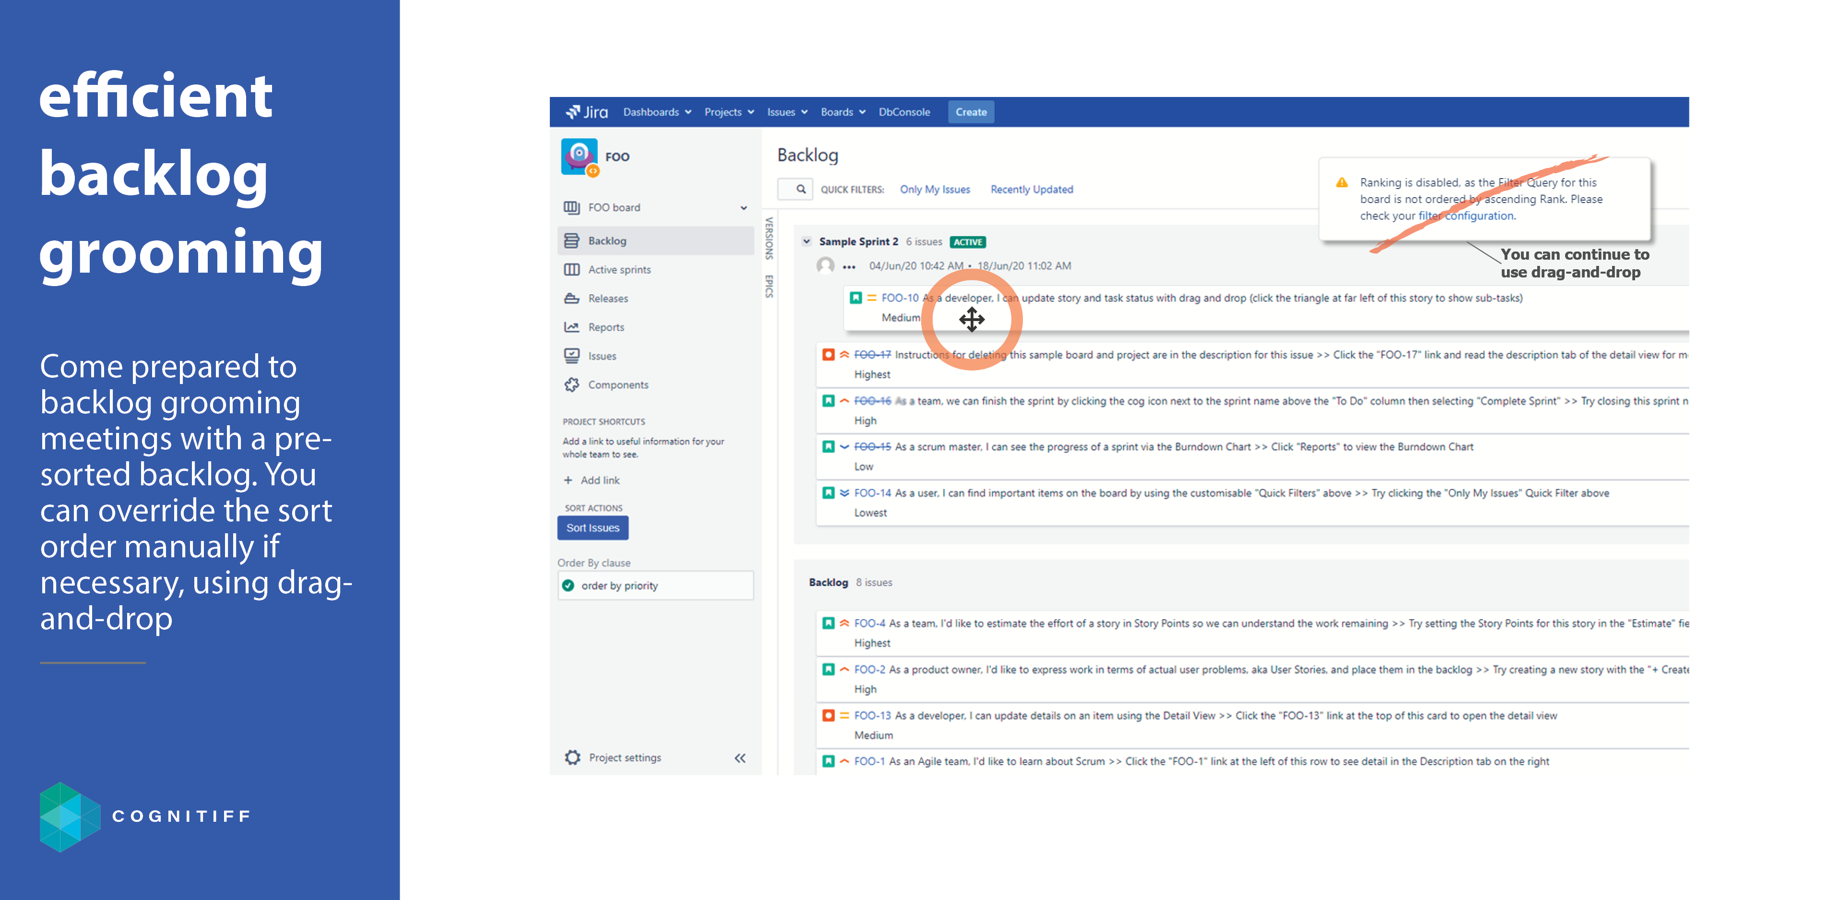Collapse the sidebar with double chevron
This screenshot has width=1839, height=900.
[x=740, y=758]
